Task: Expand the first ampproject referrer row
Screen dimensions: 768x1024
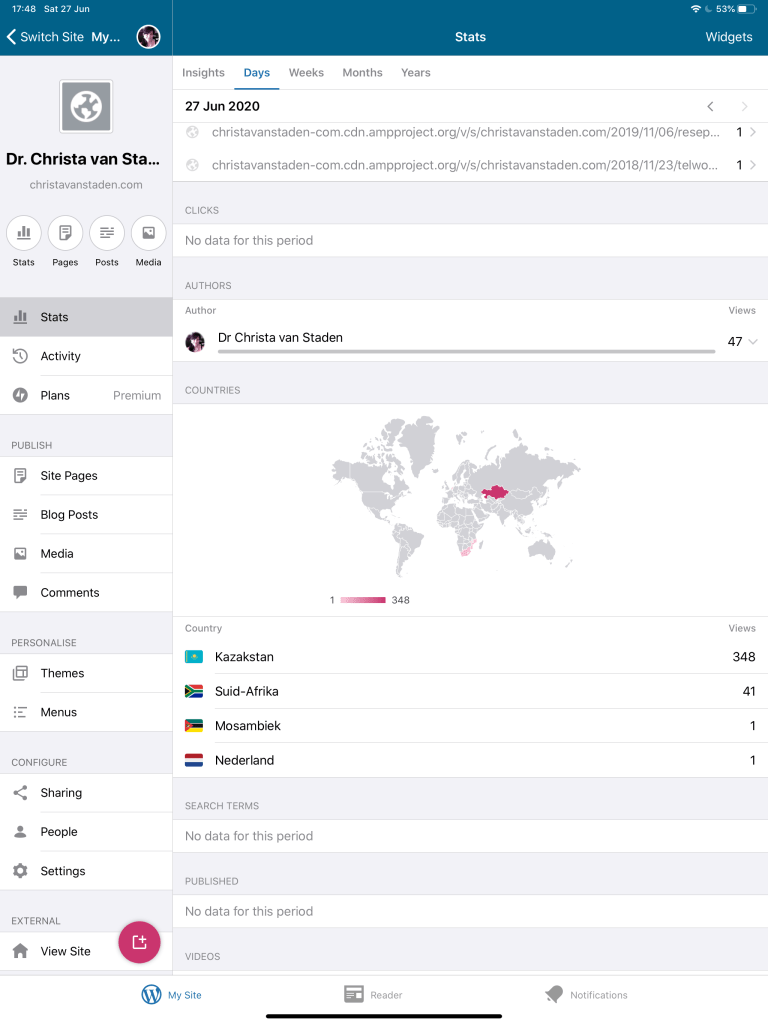Action: 752,132
